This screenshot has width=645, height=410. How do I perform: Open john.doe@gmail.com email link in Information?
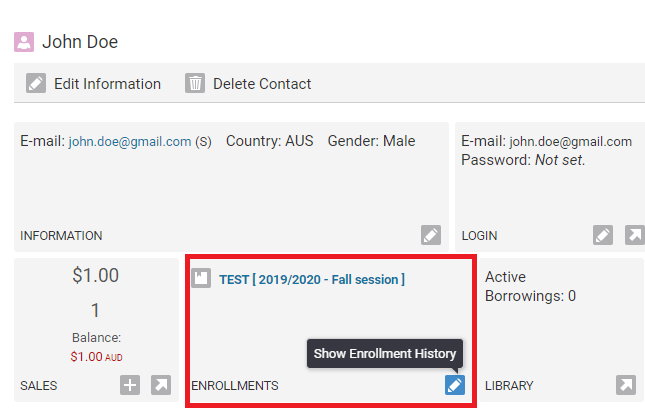129,142
